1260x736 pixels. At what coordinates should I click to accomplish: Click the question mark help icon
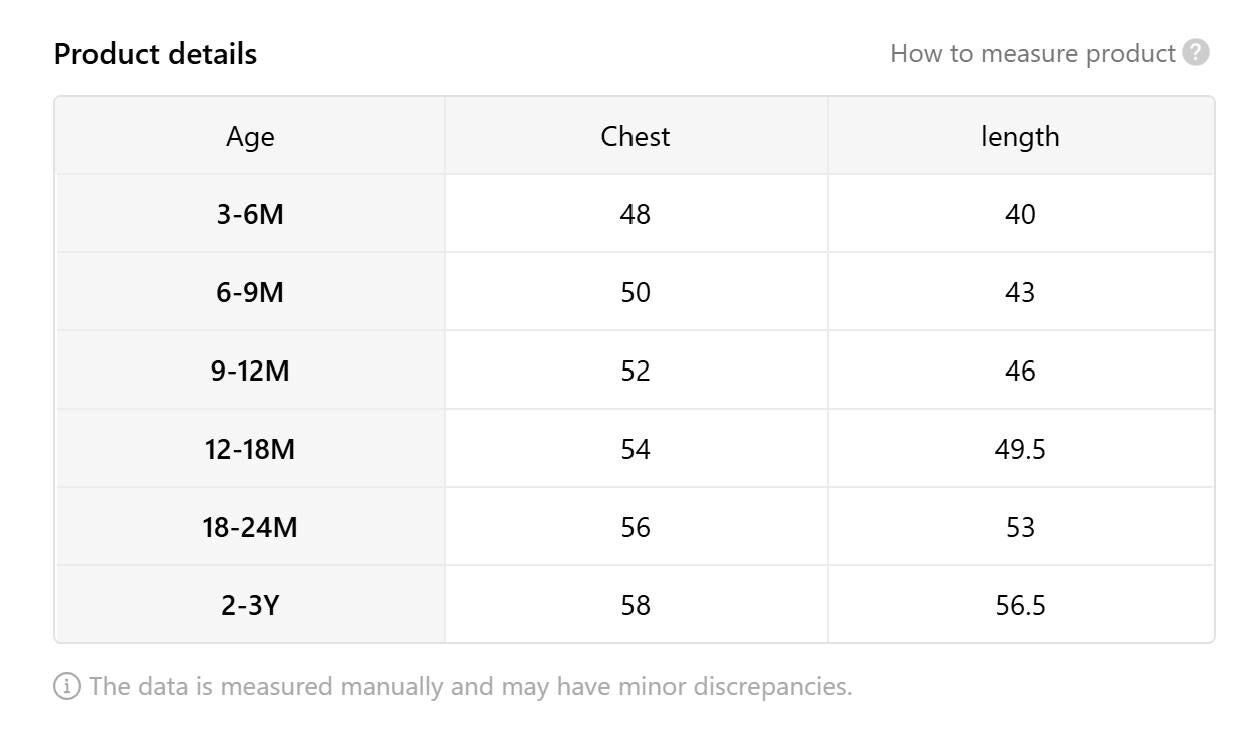click(1196, 53)
